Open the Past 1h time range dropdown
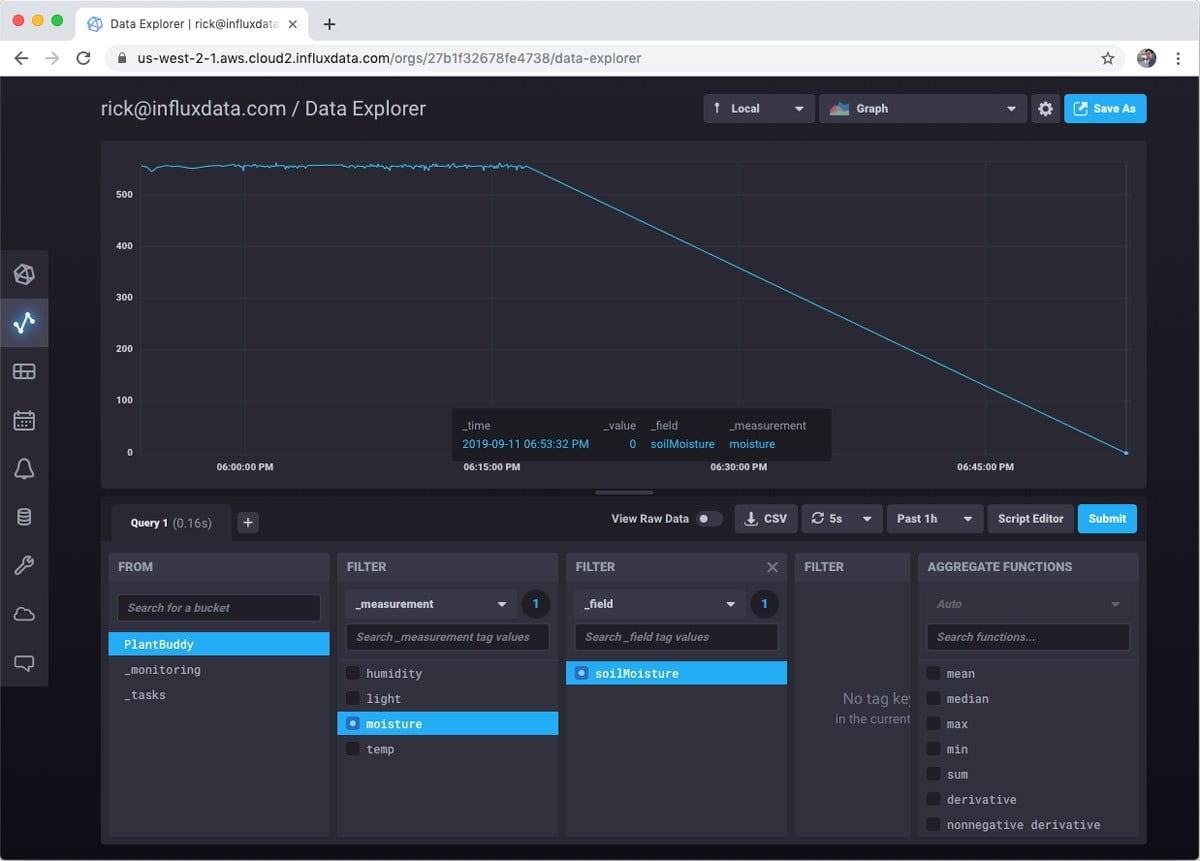This screenshot has height=861, width=1200. tap(934, 518)
